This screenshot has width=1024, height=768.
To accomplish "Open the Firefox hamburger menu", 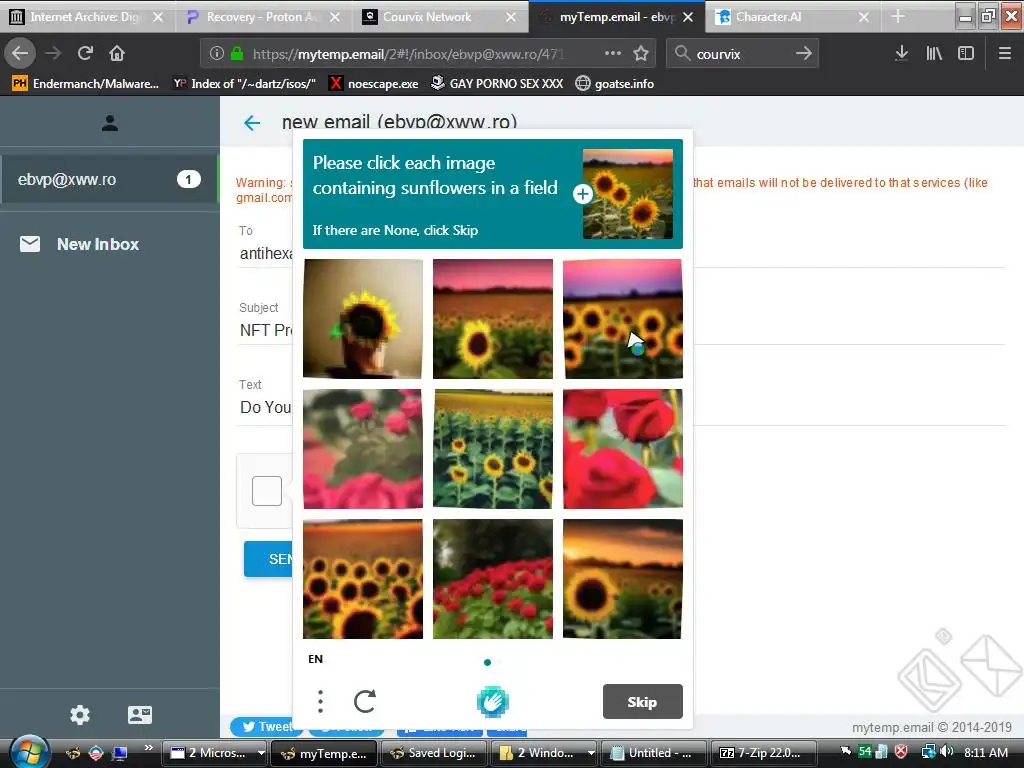I will coord(1005,54).
